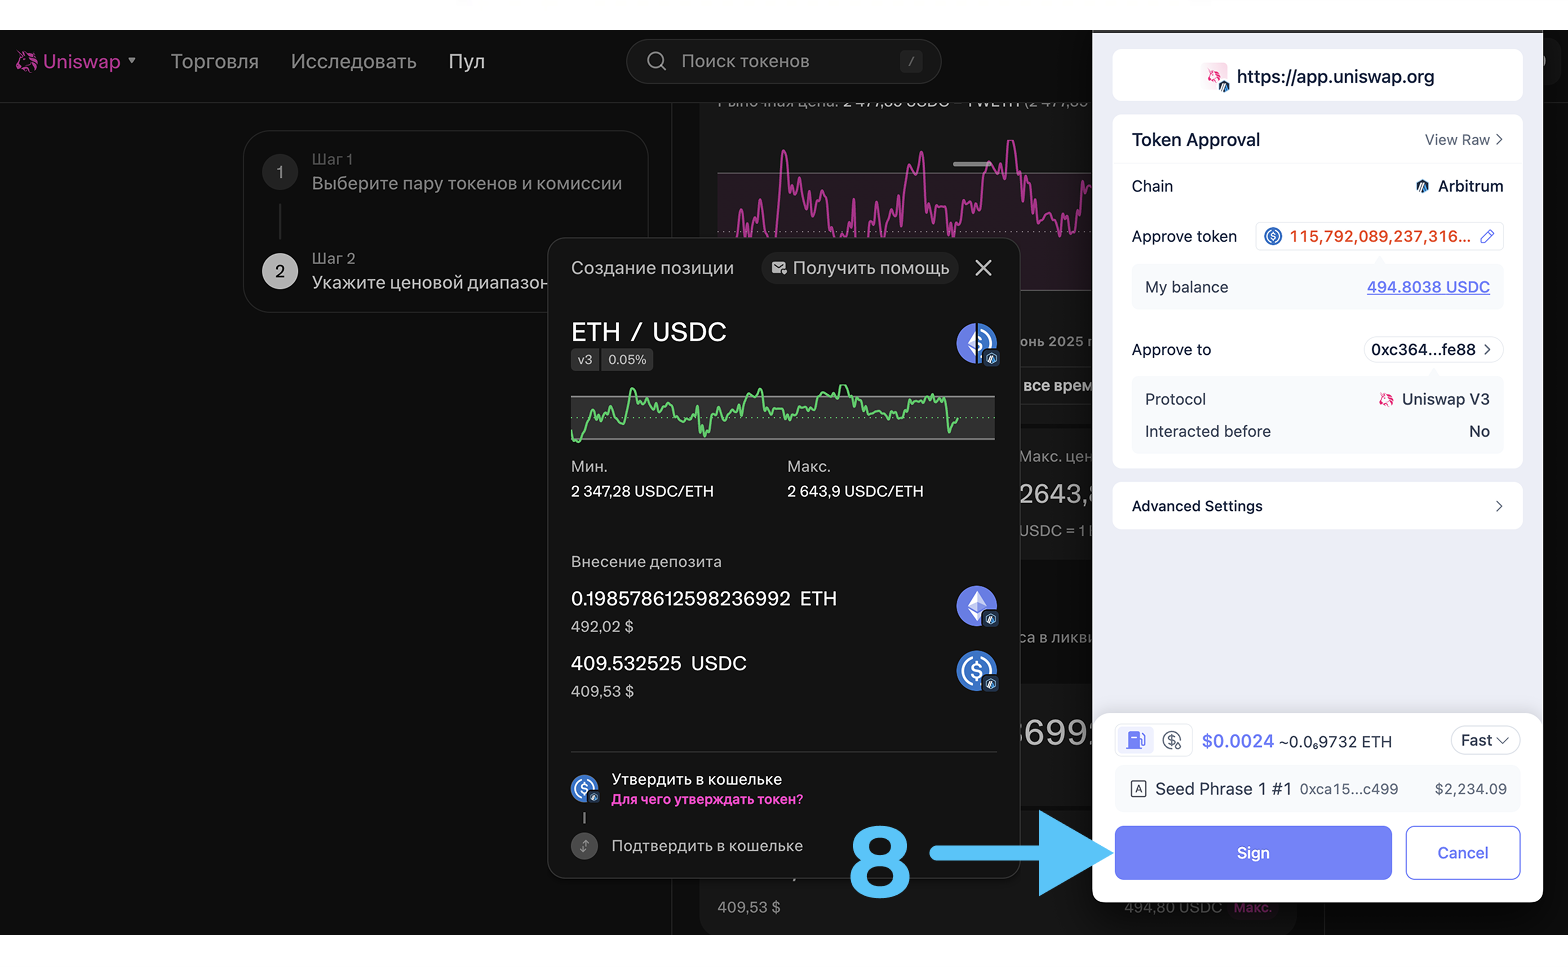The height and width of the screenshot is (967, 1568).
Task: Select the USDC gas payment icon
Action: pos(1172,740)
